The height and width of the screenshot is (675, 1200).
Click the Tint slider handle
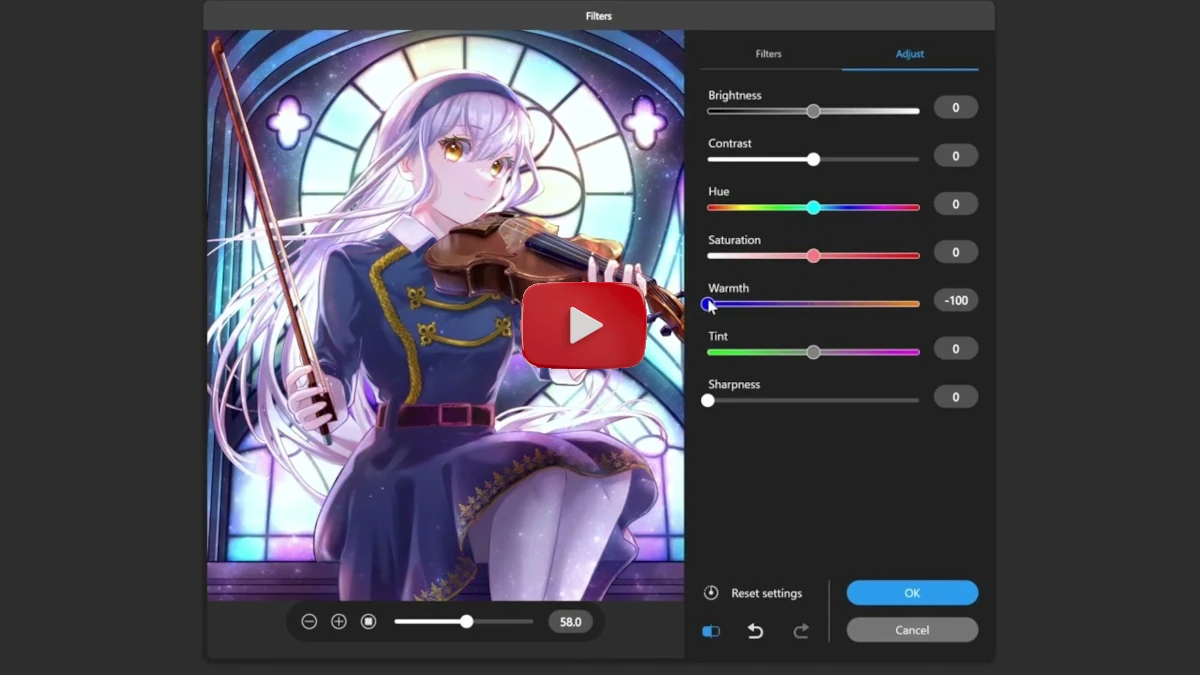[813, 352]
